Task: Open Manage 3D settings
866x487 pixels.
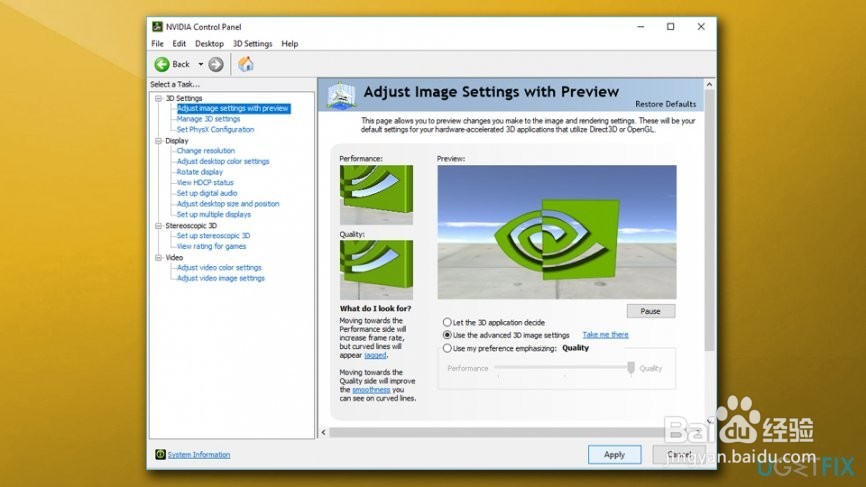Action: (x=208, y=119)
